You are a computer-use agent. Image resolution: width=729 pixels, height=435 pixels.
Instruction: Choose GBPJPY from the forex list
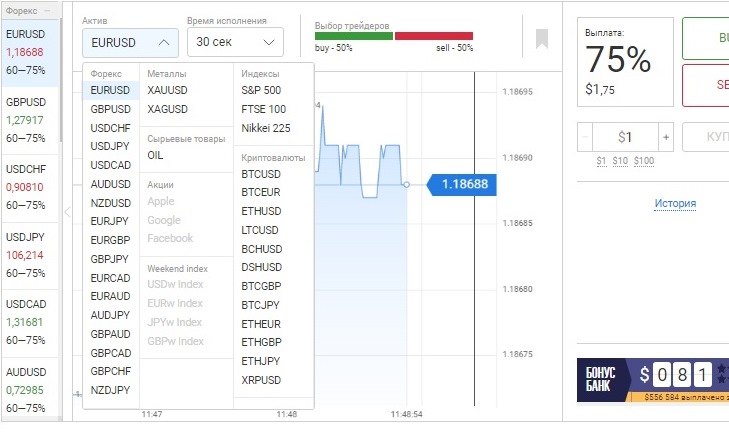click(x=110, y=259)
